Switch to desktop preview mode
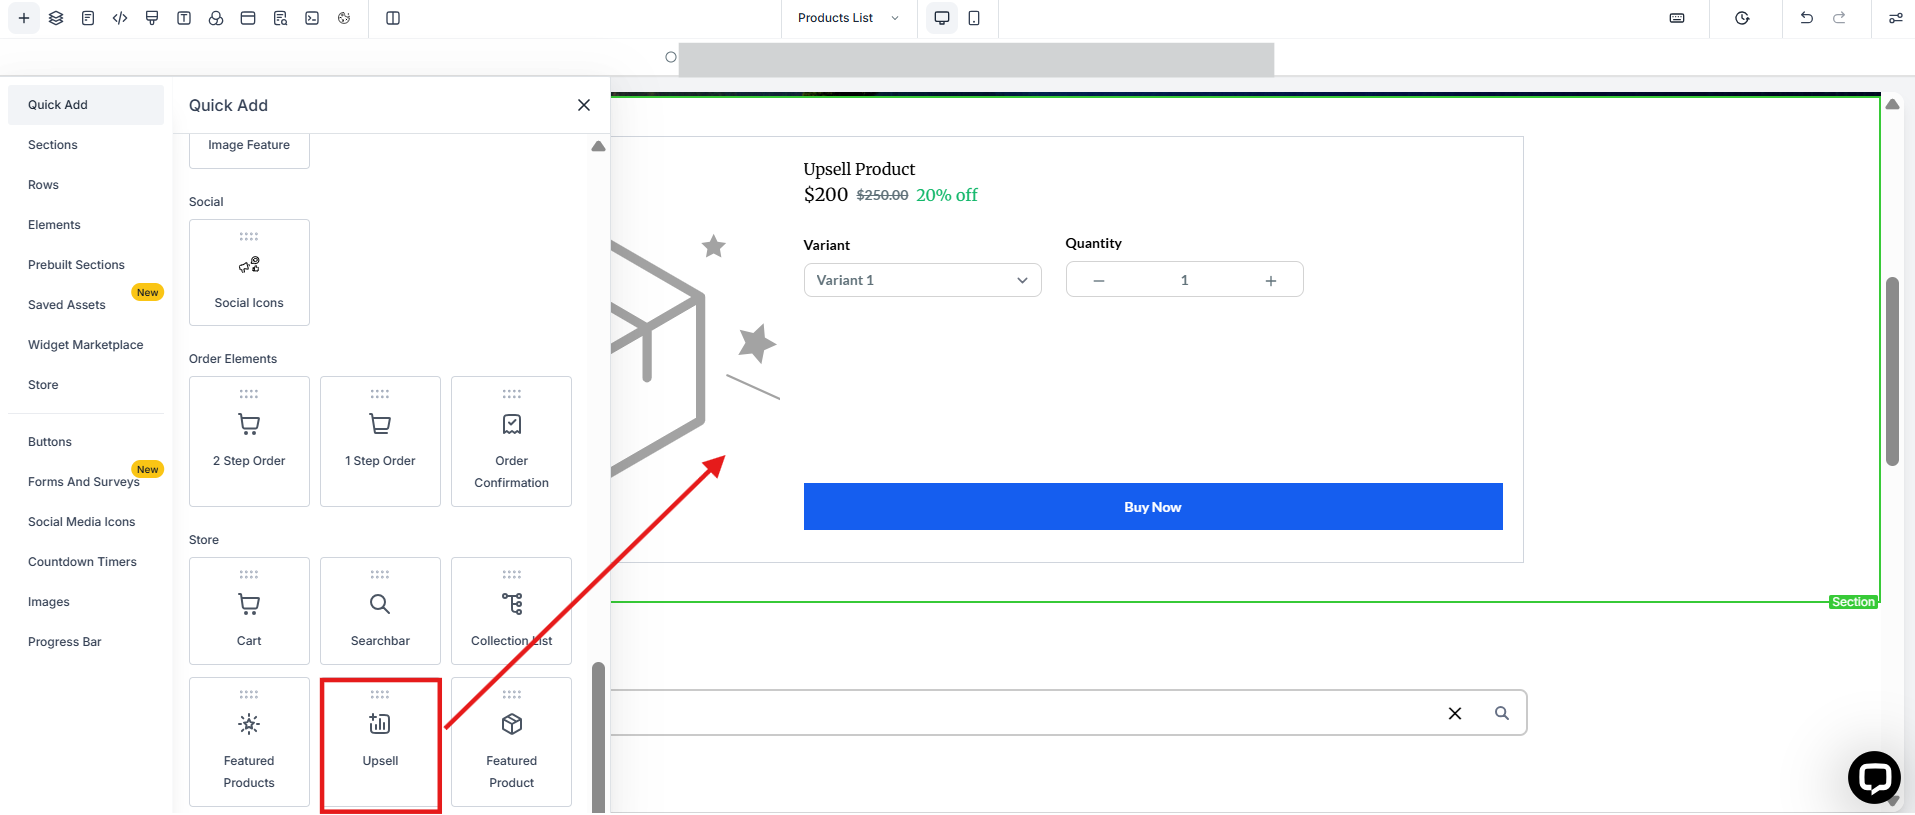The image size is (1915, 815). (941, 18)
